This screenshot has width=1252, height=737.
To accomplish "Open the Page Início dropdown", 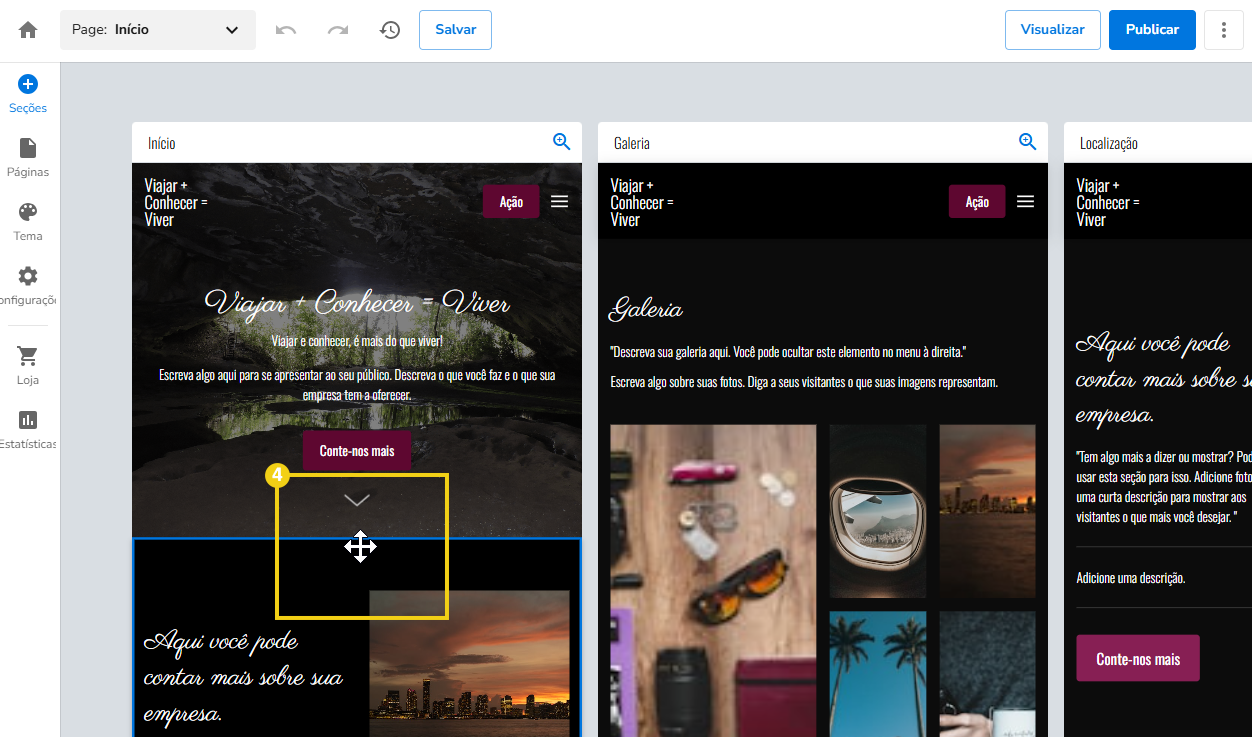I will coord(158,30).
